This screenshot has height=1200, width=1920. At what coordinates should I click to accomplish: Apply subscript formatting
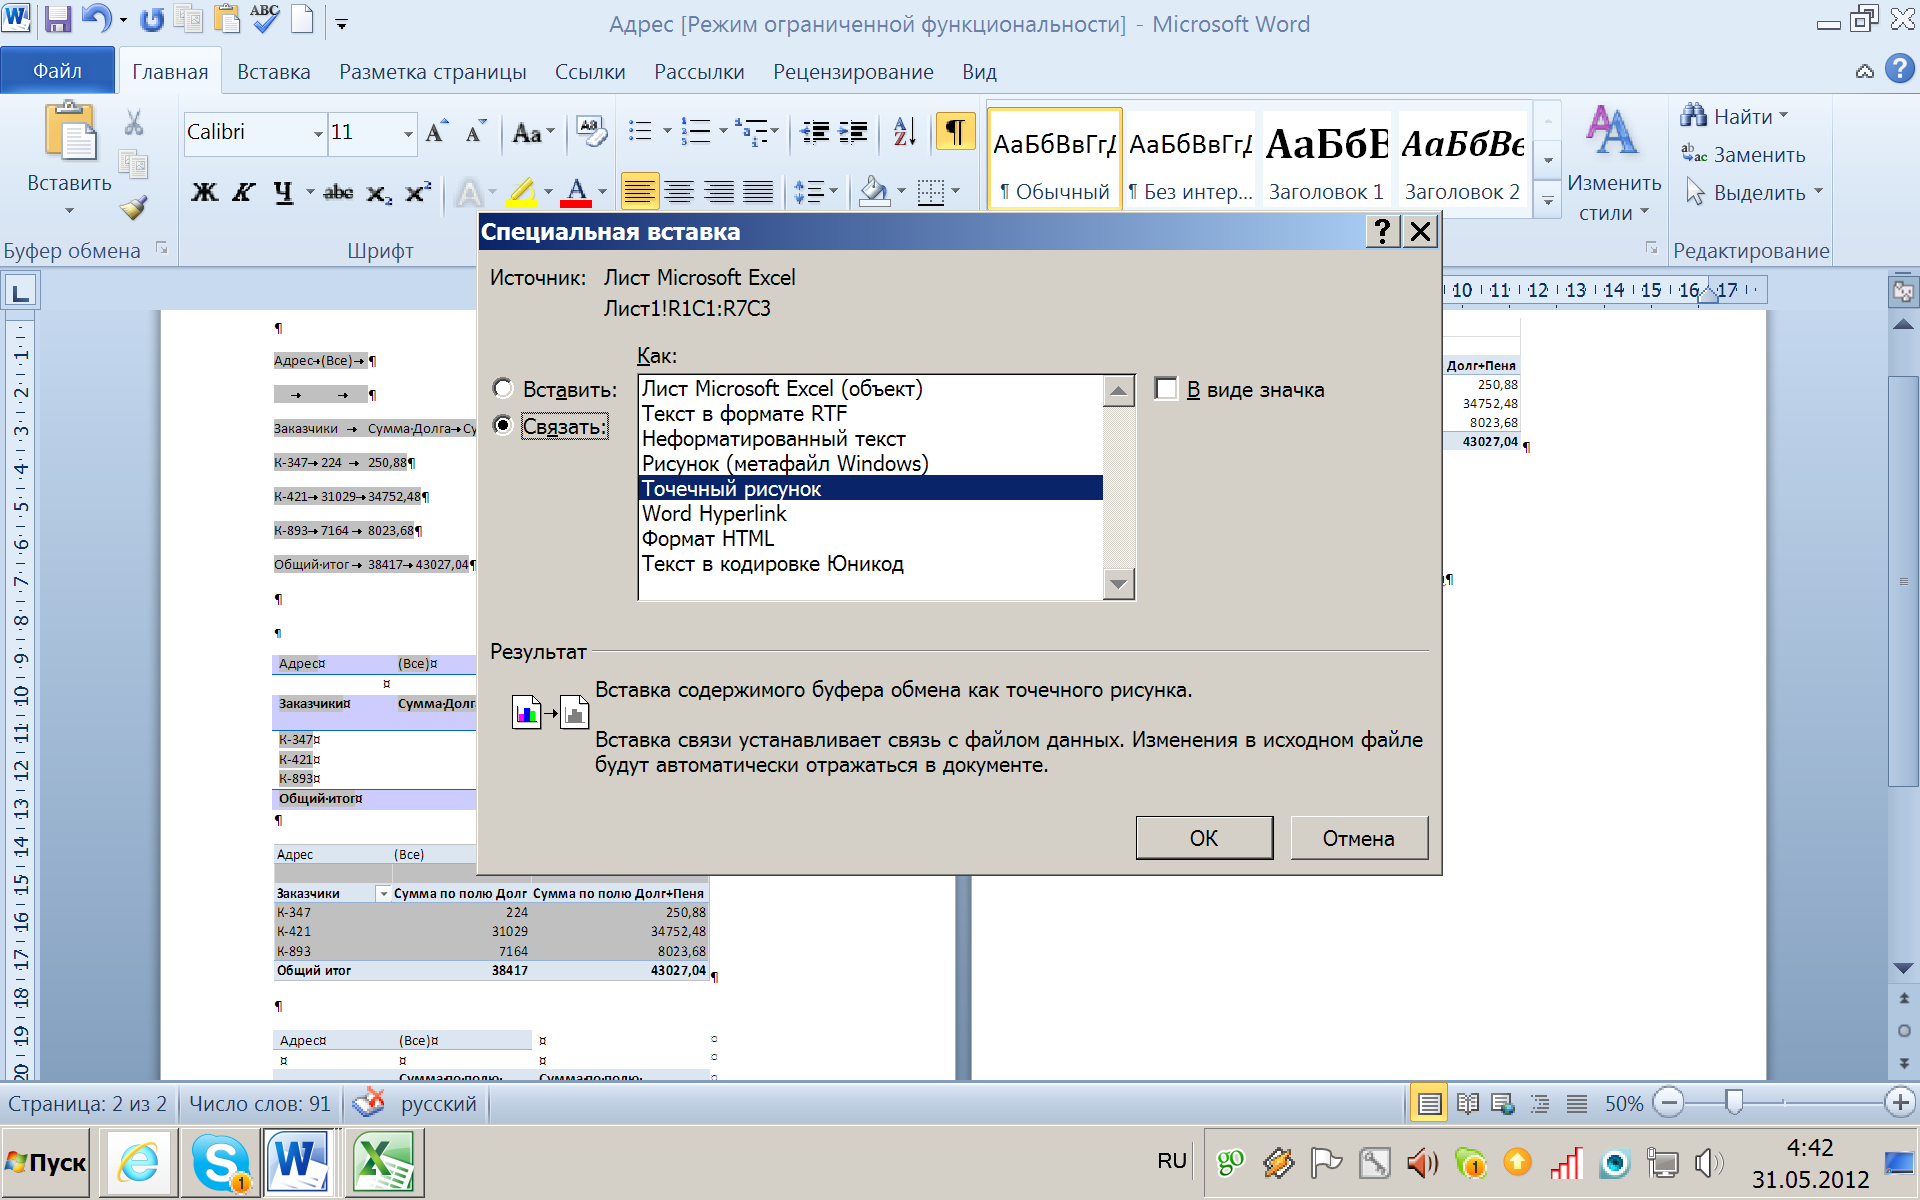tap(379, 193)
